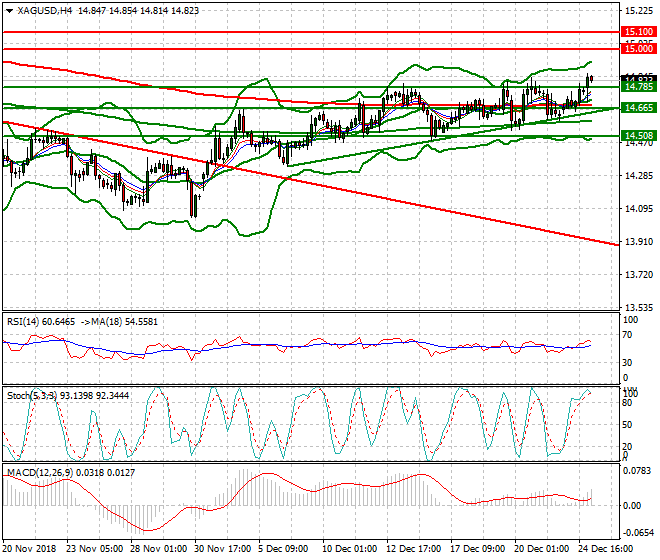This screenshot has width=660, height=560.
Task: Click the Stochastic scale value 80
Action: click(x=627, y=403)
